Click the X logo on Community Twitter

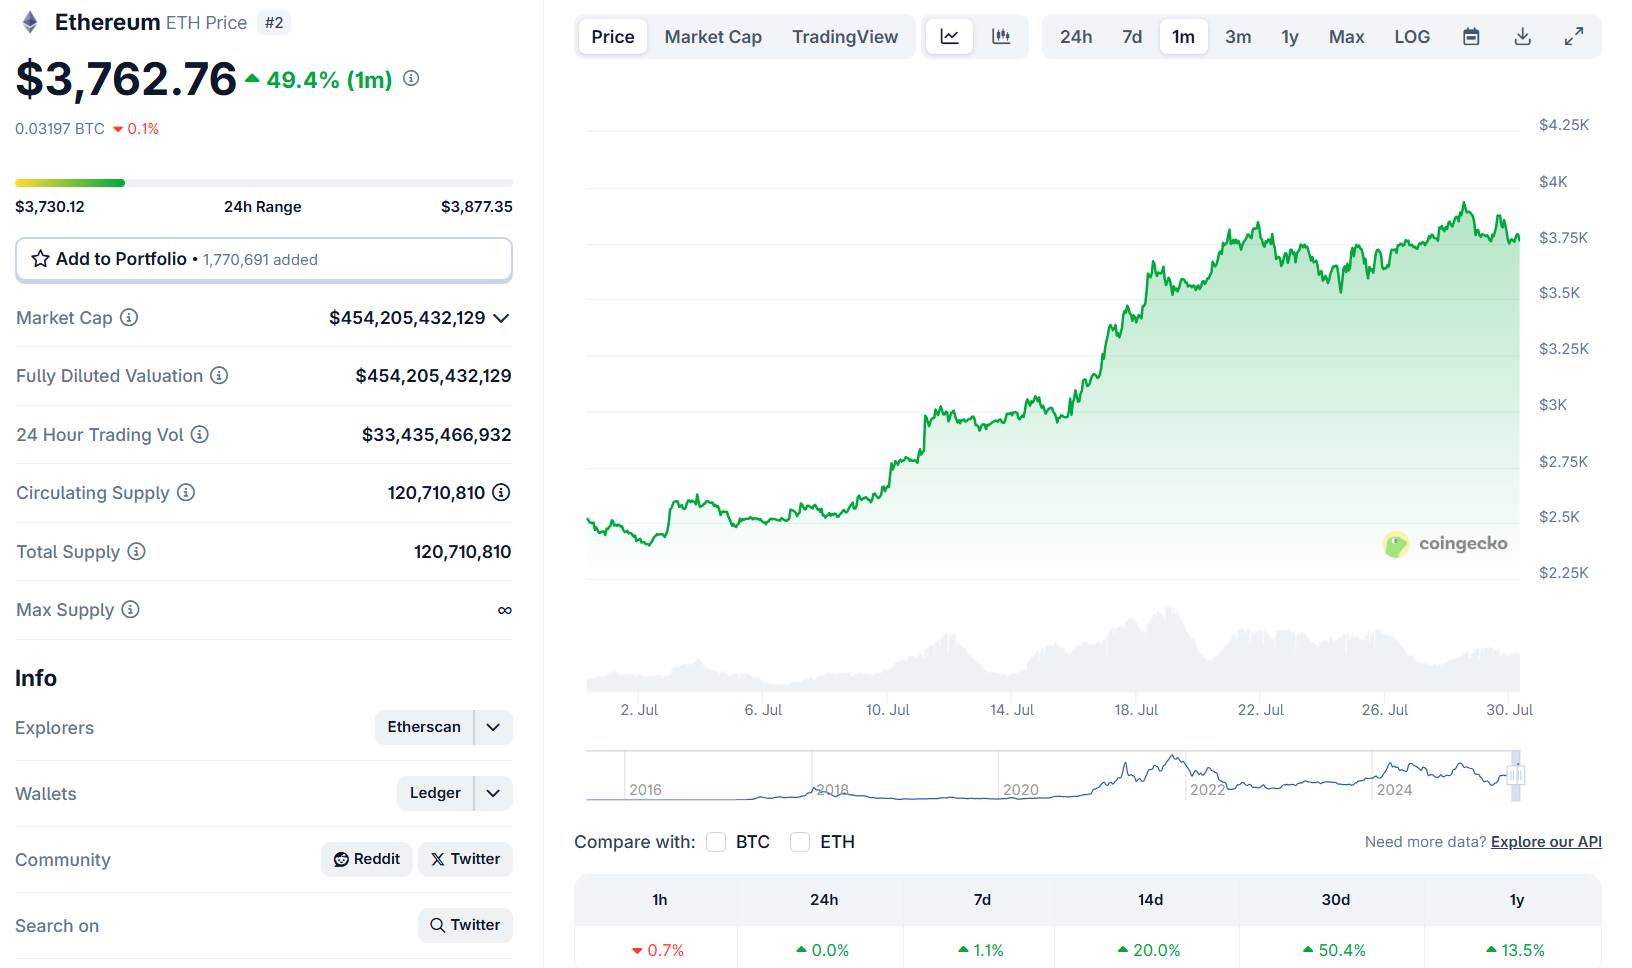(438, 859)
